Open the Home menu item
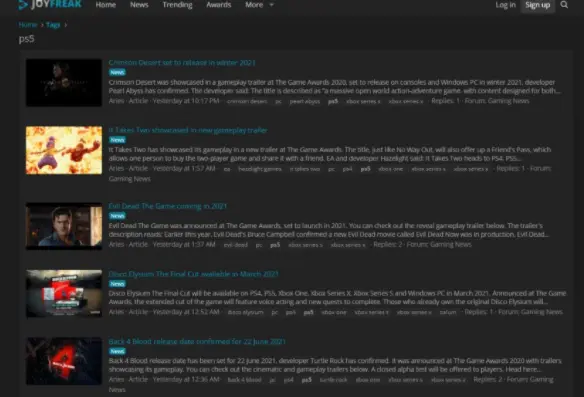Image resolution: width=584 pixels, height=397 pixels. [x=105, y=5]
